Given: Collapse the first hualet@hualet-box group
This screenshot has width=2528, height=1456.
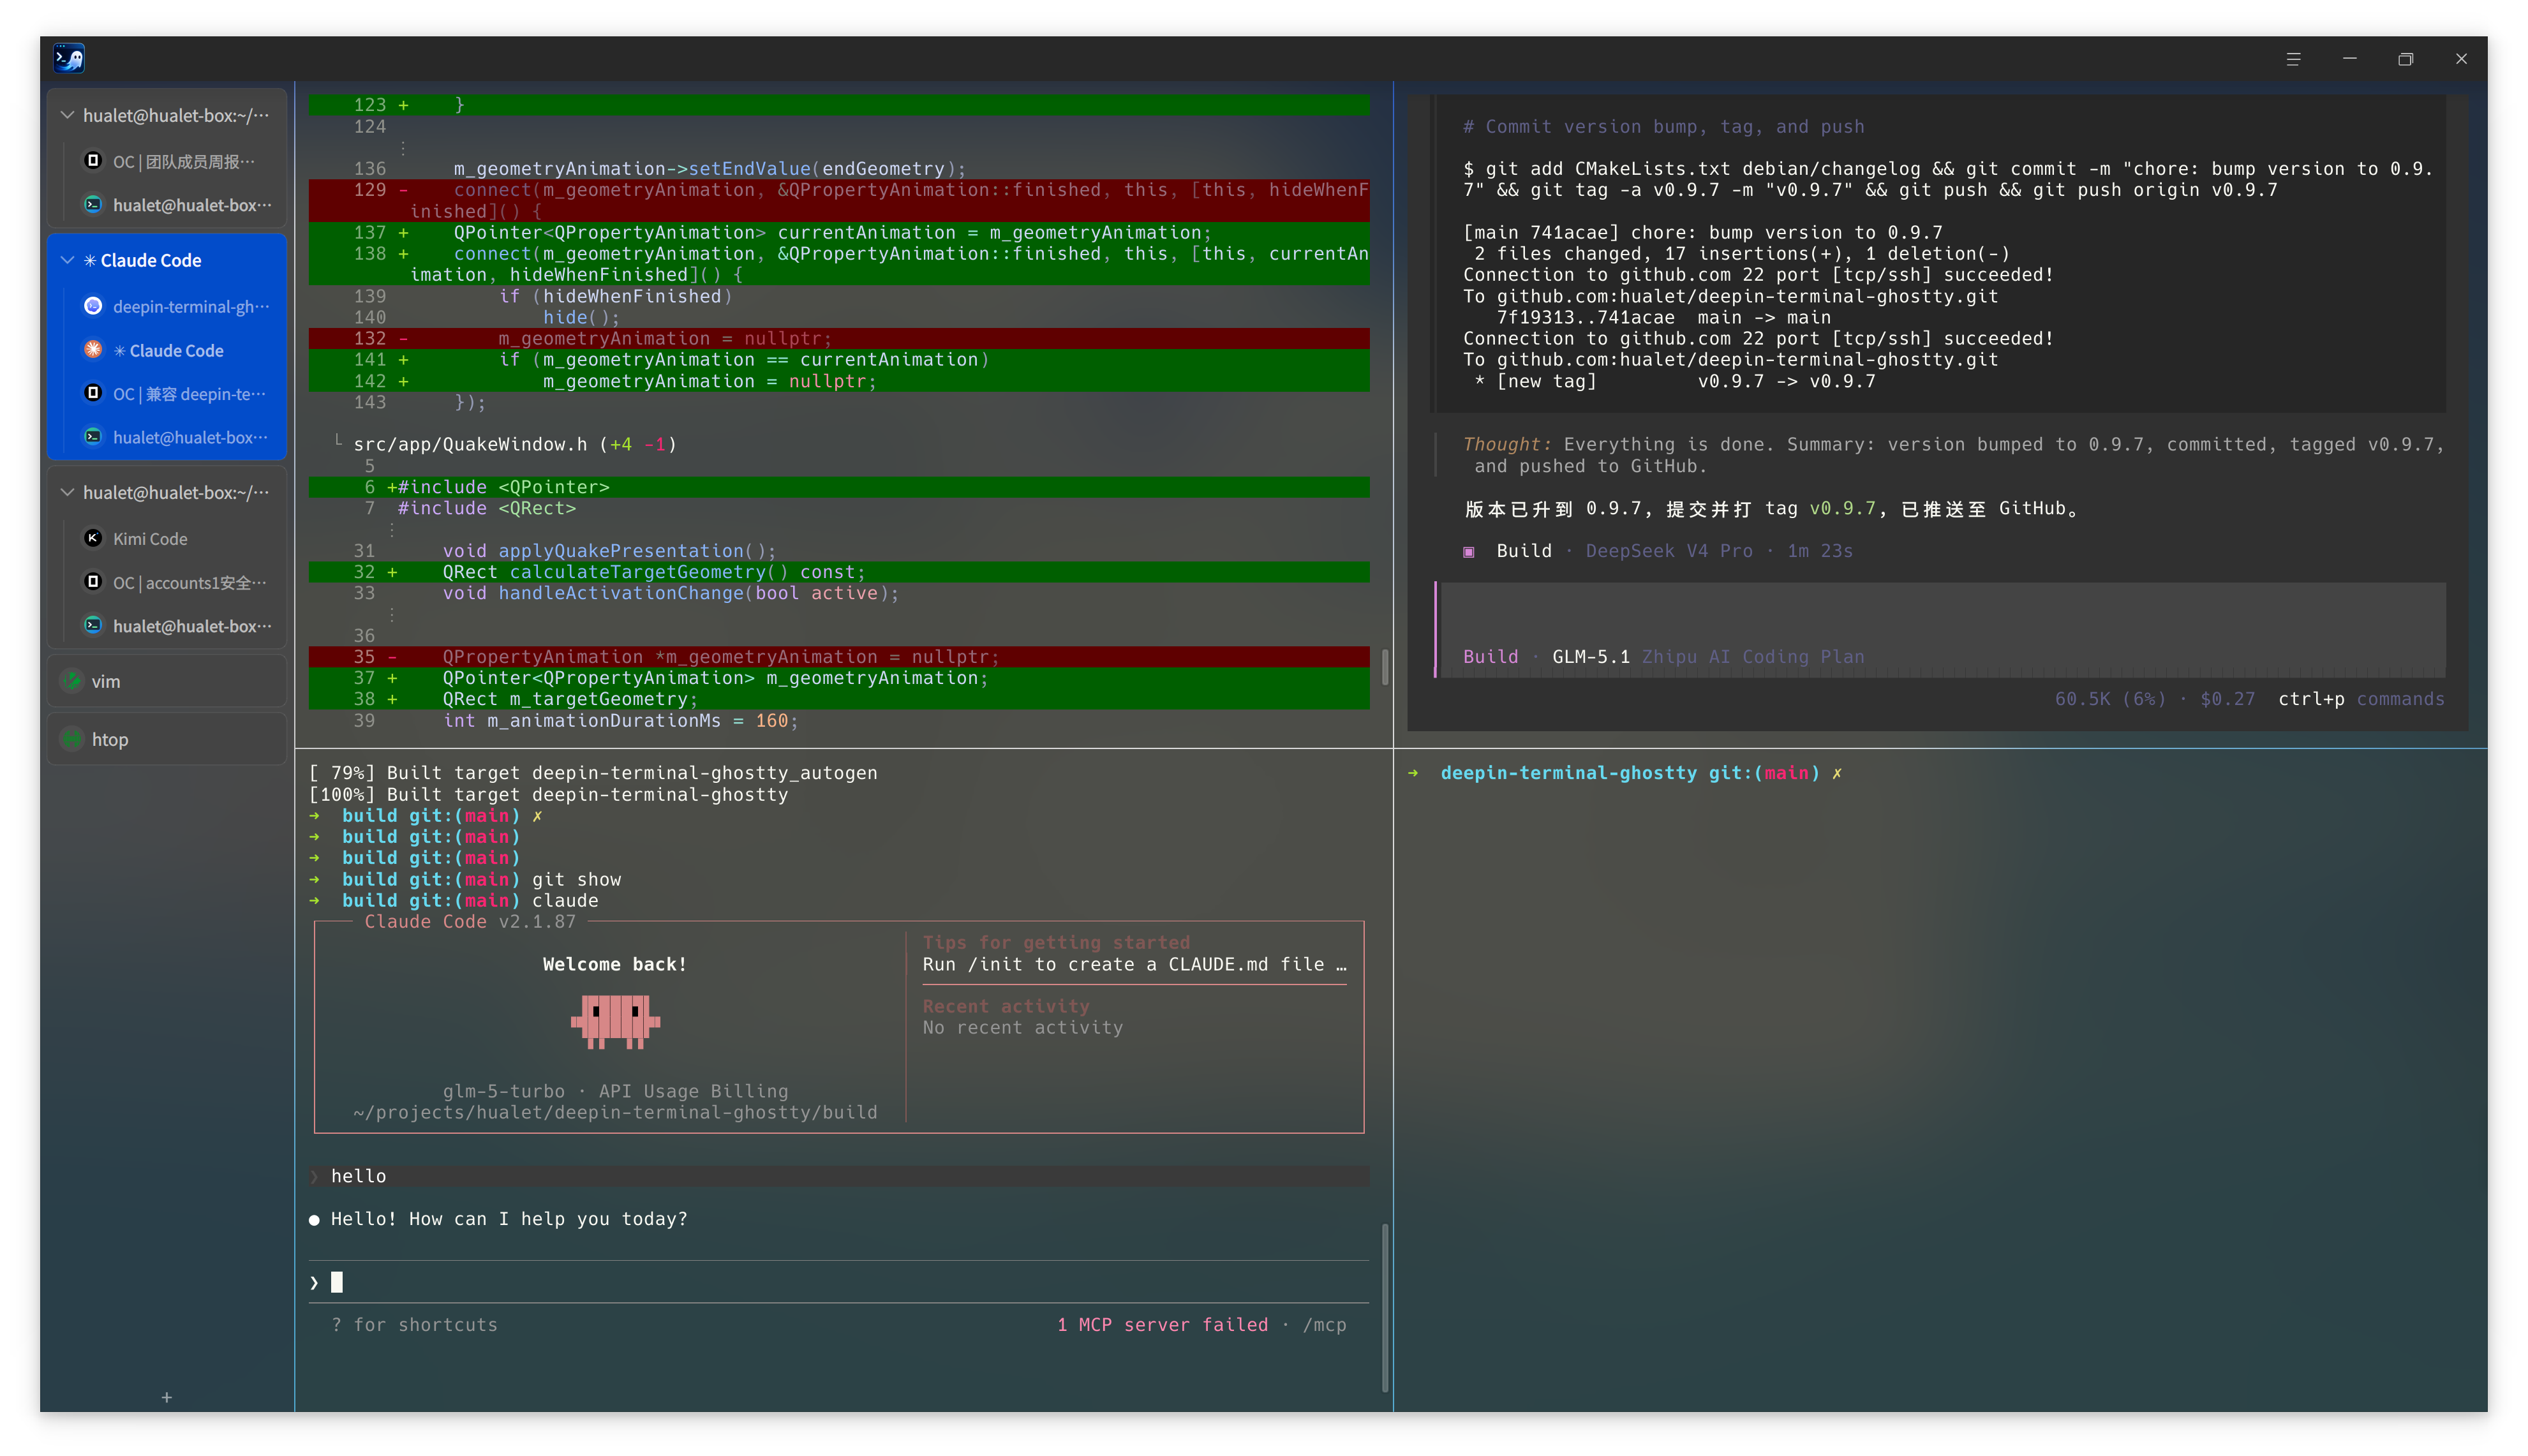Looking at the screenshot, I should (67, 115).
